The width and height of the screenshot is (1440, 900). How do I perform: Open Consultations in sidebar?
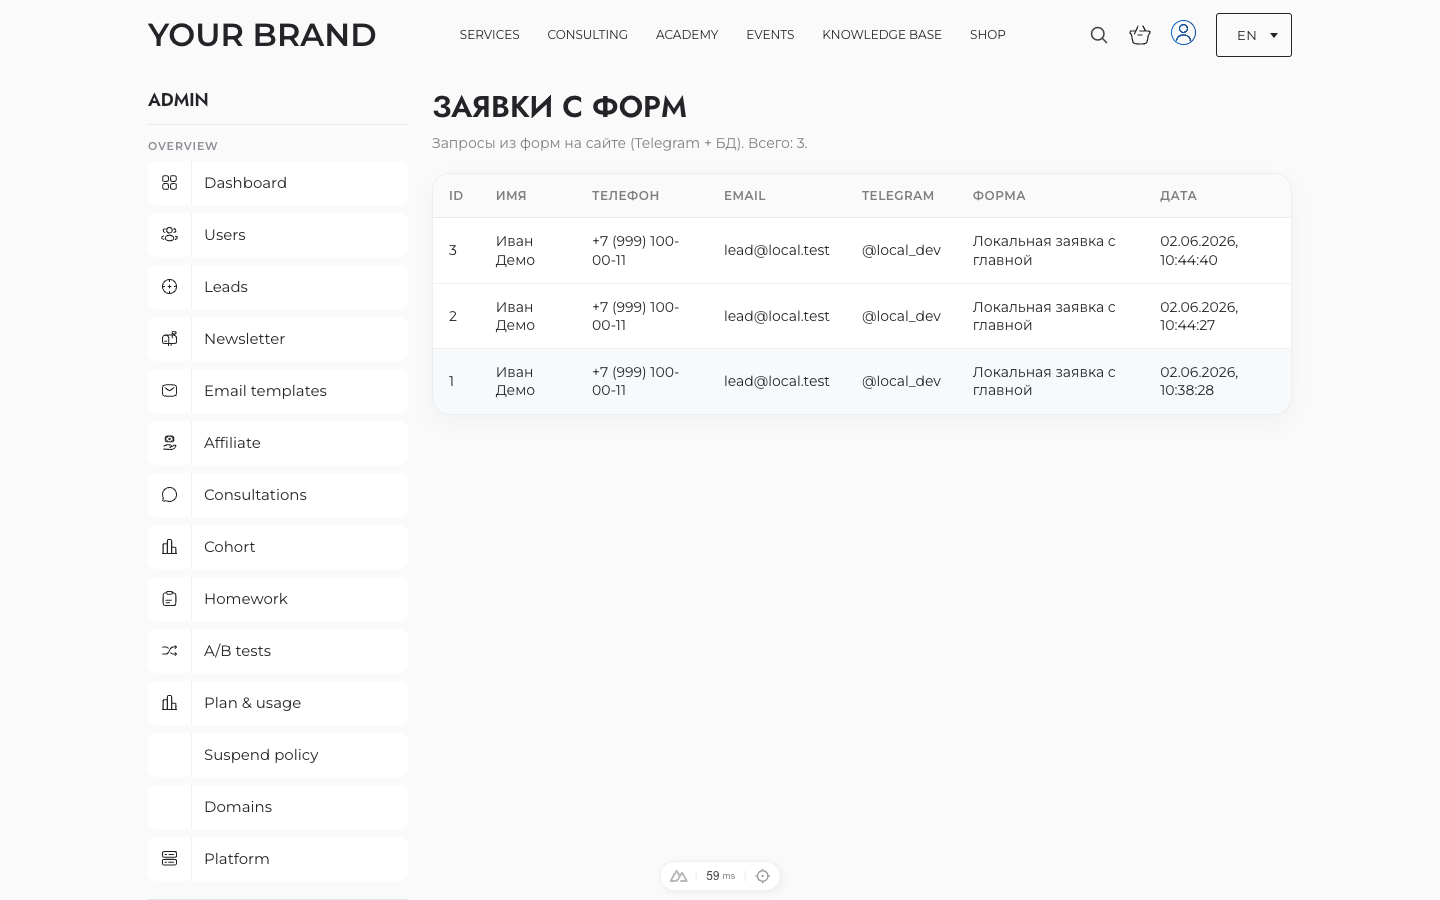[278, 495]
